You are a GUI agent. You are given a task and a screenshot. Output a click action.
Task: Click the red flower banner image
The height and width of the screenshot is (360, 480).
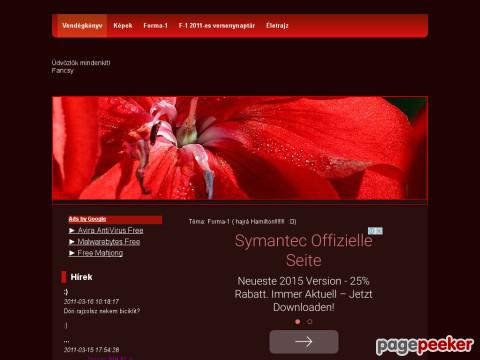240,148
